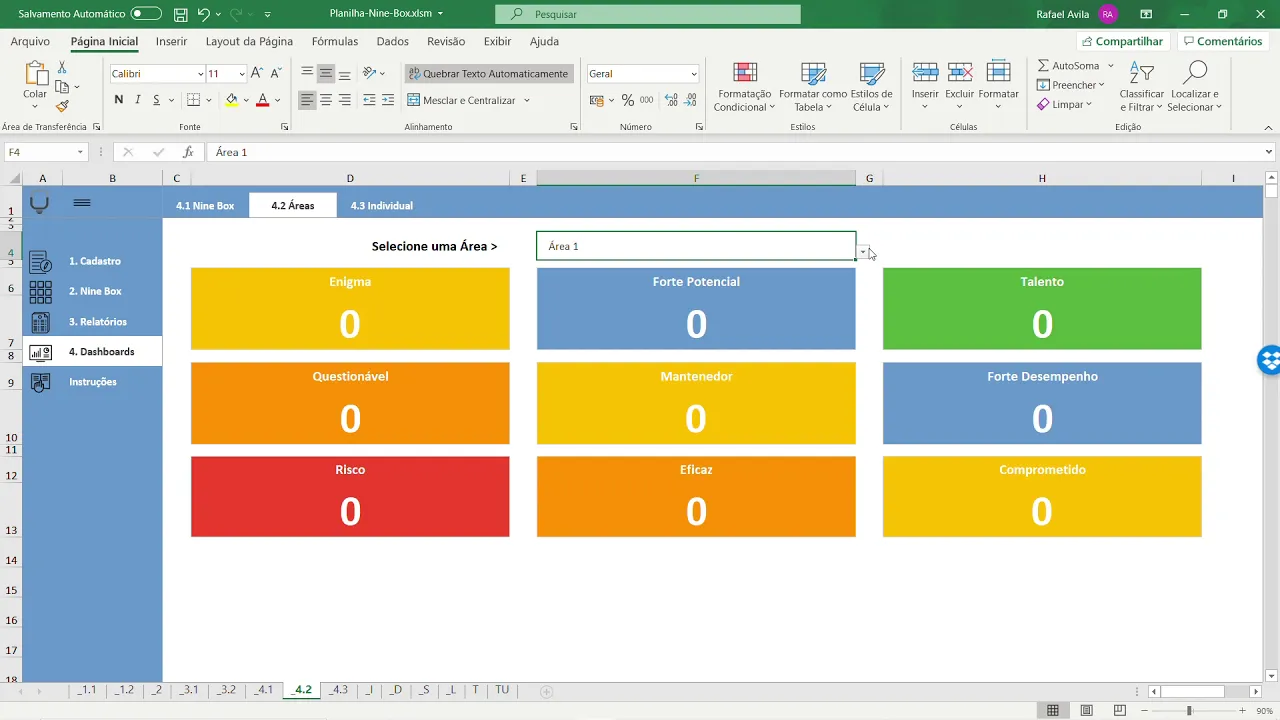Open the Arquivo menu
The height and width of the screenshot is (720, 1280).
pos(30,41)
